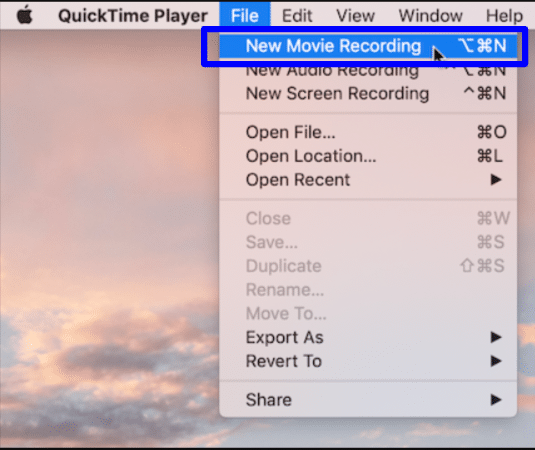This screenshot has height=450, width=535.
Task: Select Open Location… entry
Action: [x=368, y=156]
